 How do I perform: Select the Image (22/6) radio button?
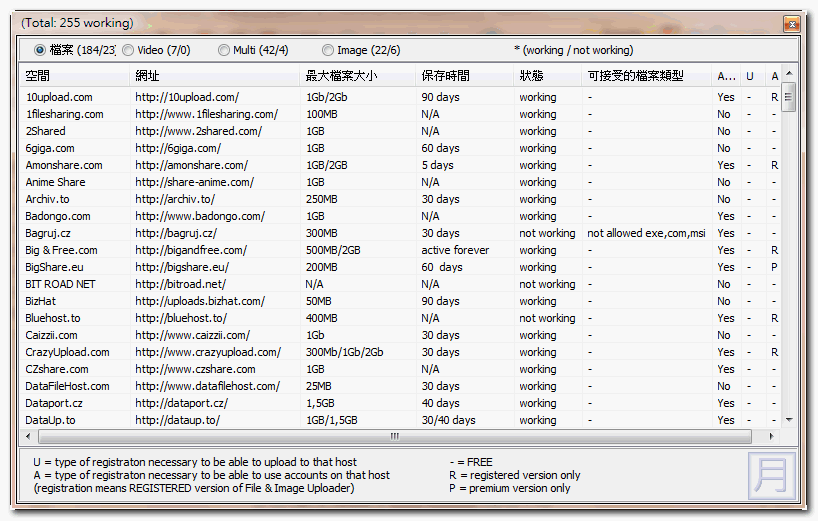[328, 50]
